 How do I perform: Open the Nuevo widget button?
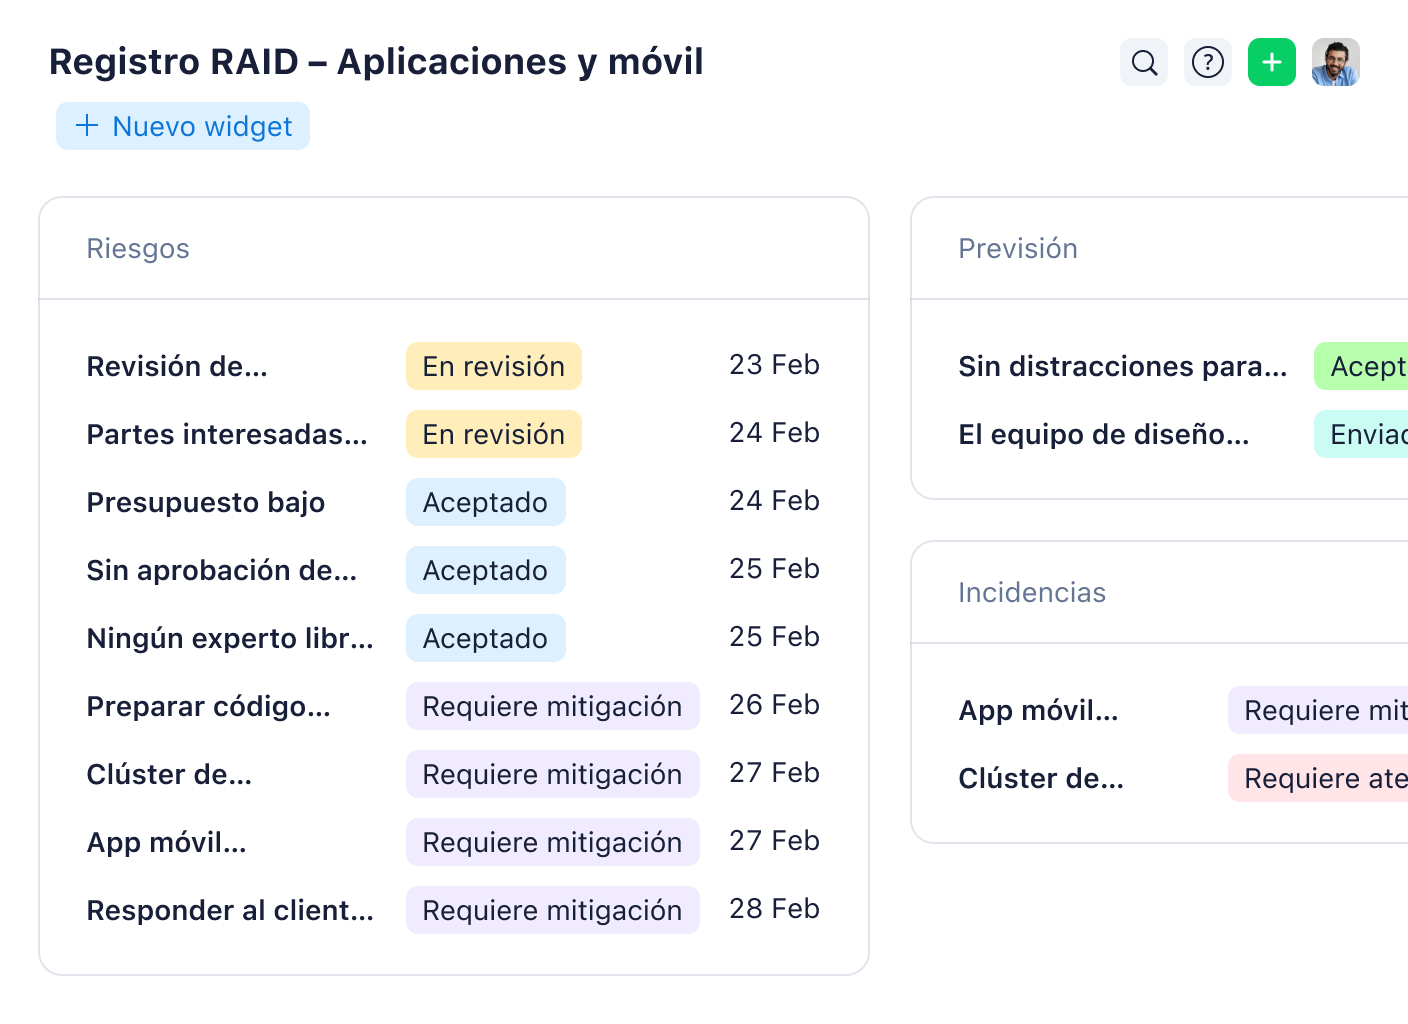(x=182, y=126)
